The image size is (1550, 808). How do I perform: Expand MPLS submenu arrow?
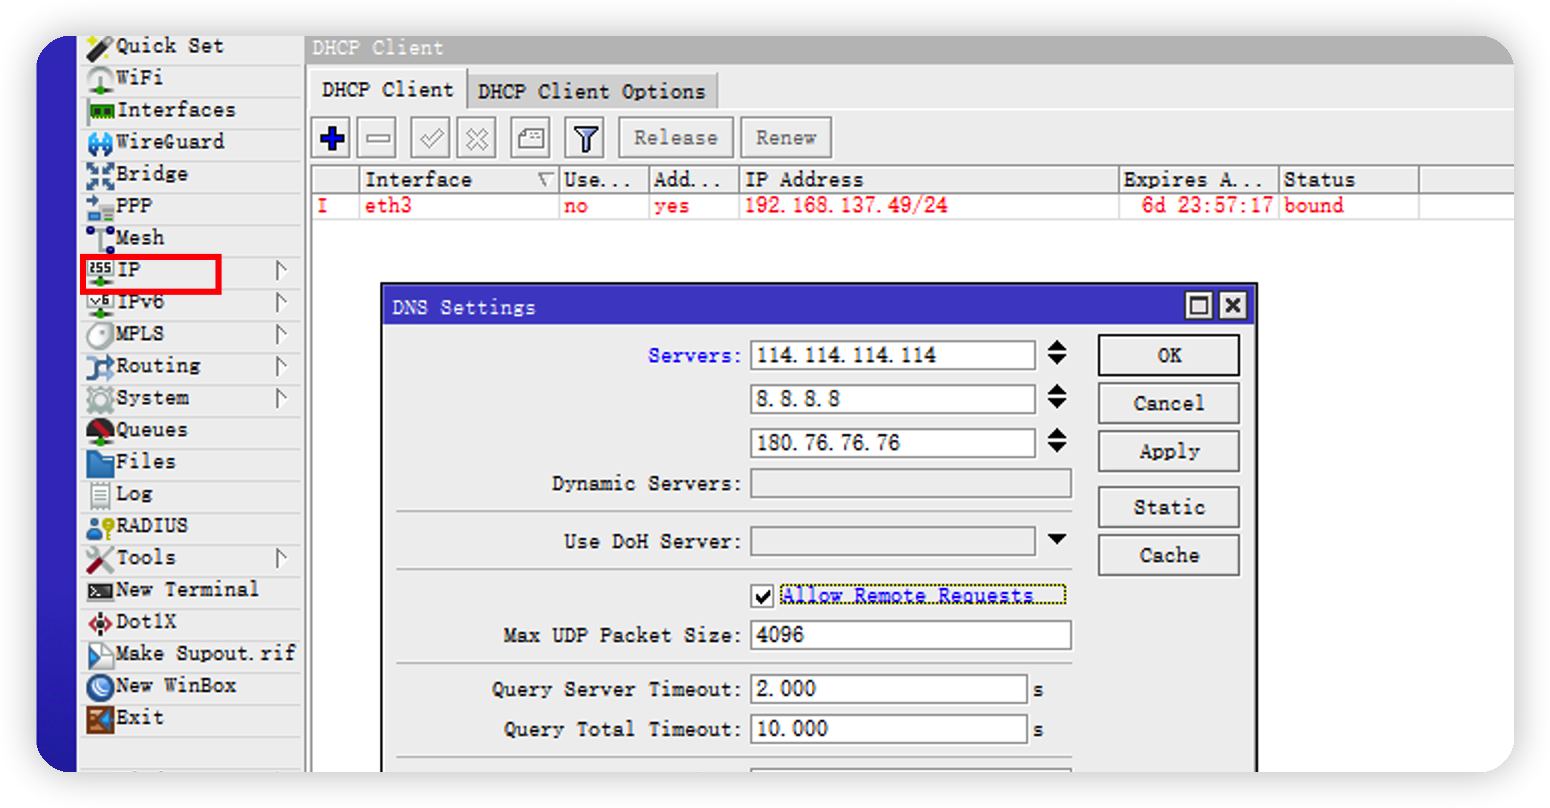click(281, 334)
